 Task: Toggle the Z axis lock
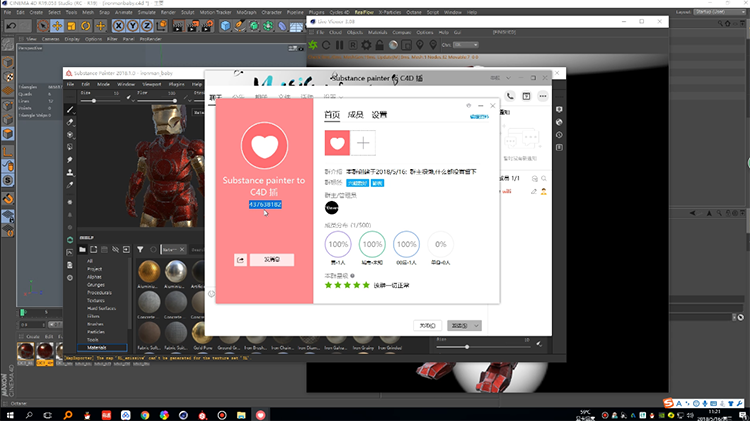point(146,24)
